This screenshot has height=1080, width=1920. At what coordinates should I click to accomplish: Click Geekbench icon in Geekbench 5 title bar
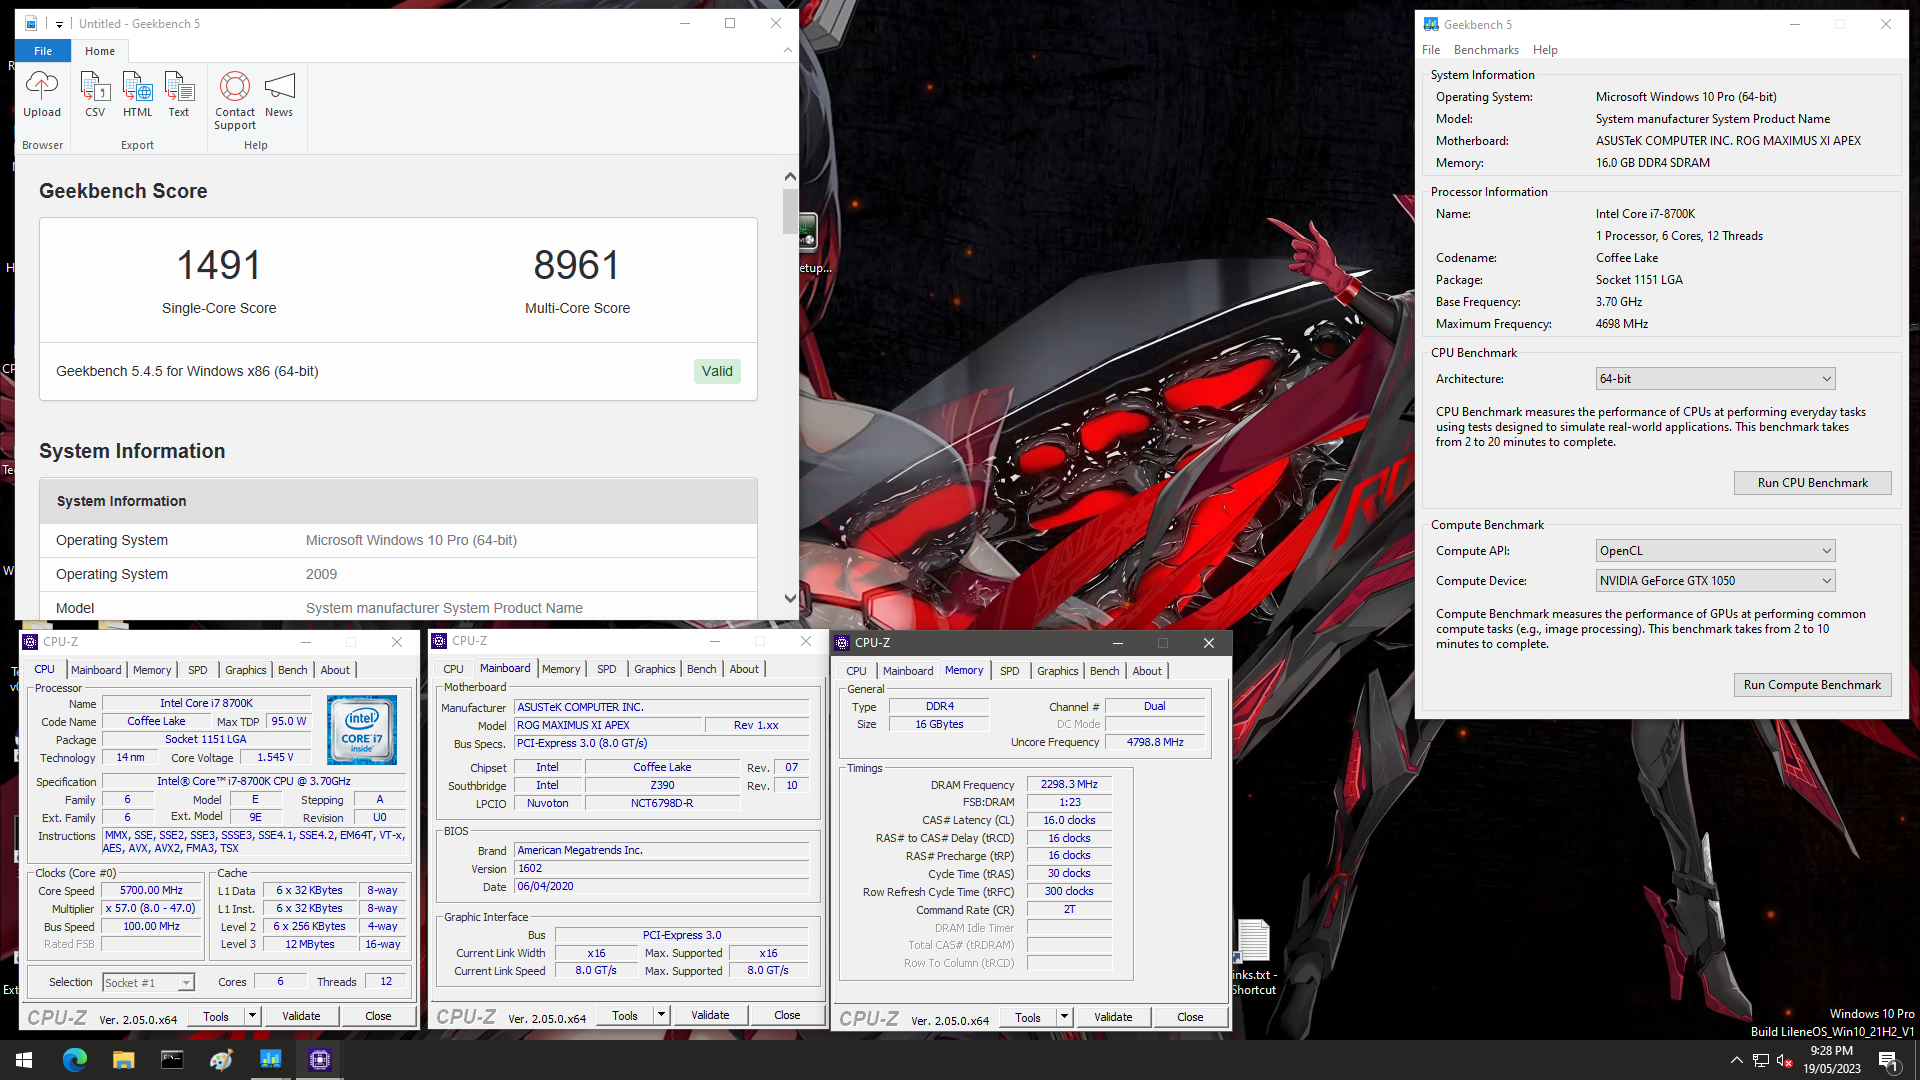[1431, 24]
